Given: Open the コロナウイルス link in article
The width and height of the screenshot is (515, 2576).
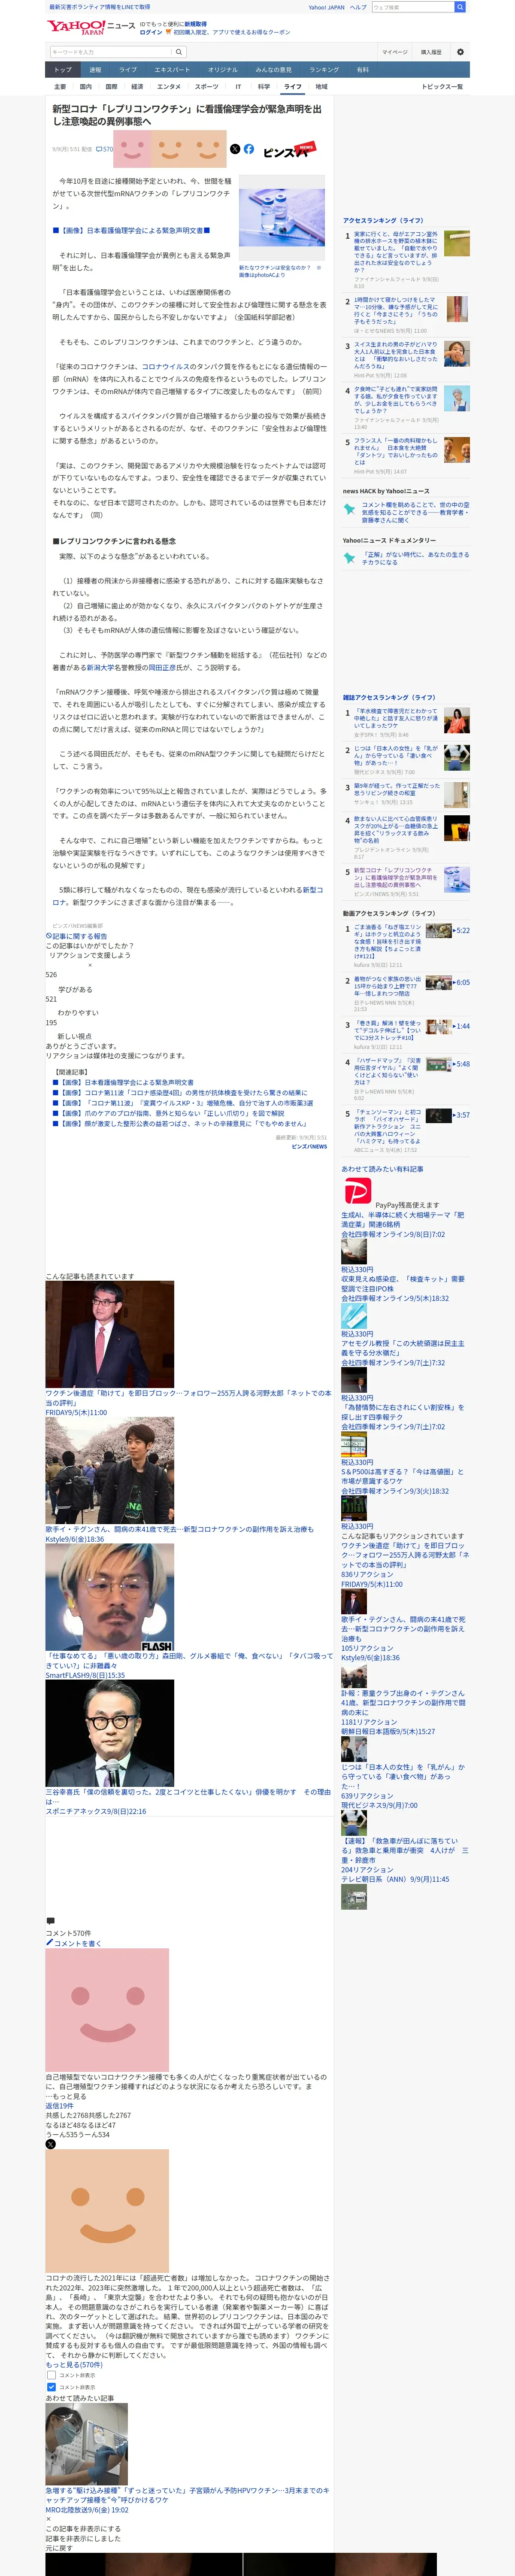Looking at the screenshot, I should pos(166,367).
